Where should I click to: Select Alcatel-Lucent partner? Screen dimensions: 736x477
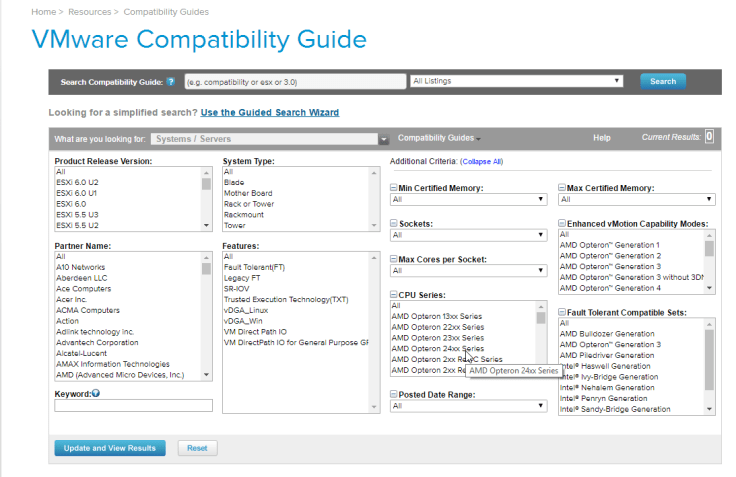tap(81, 353)
